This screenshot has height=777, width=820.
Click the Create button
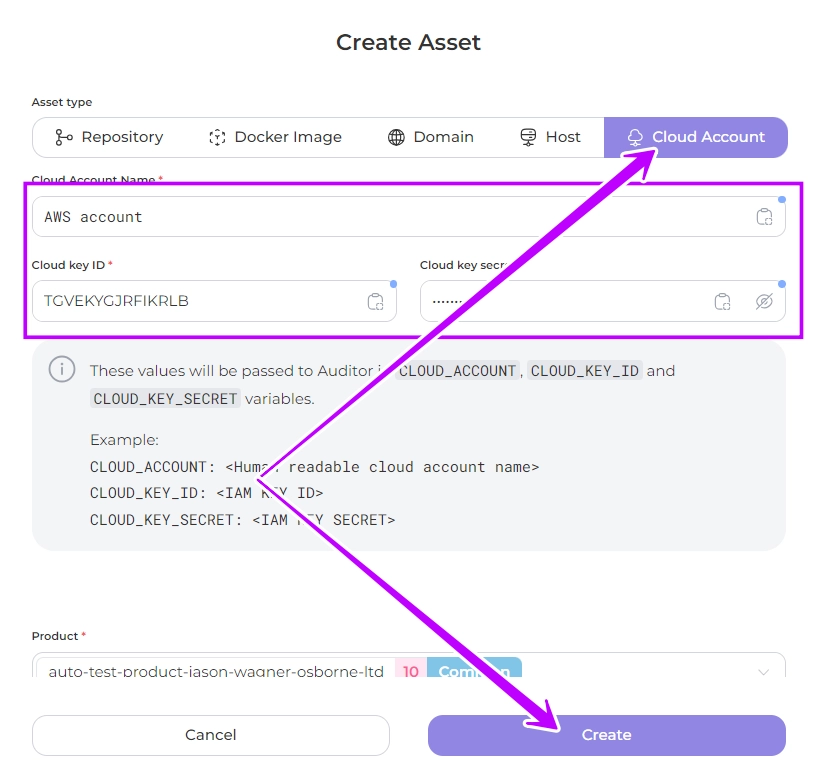(x=607, y=735)
